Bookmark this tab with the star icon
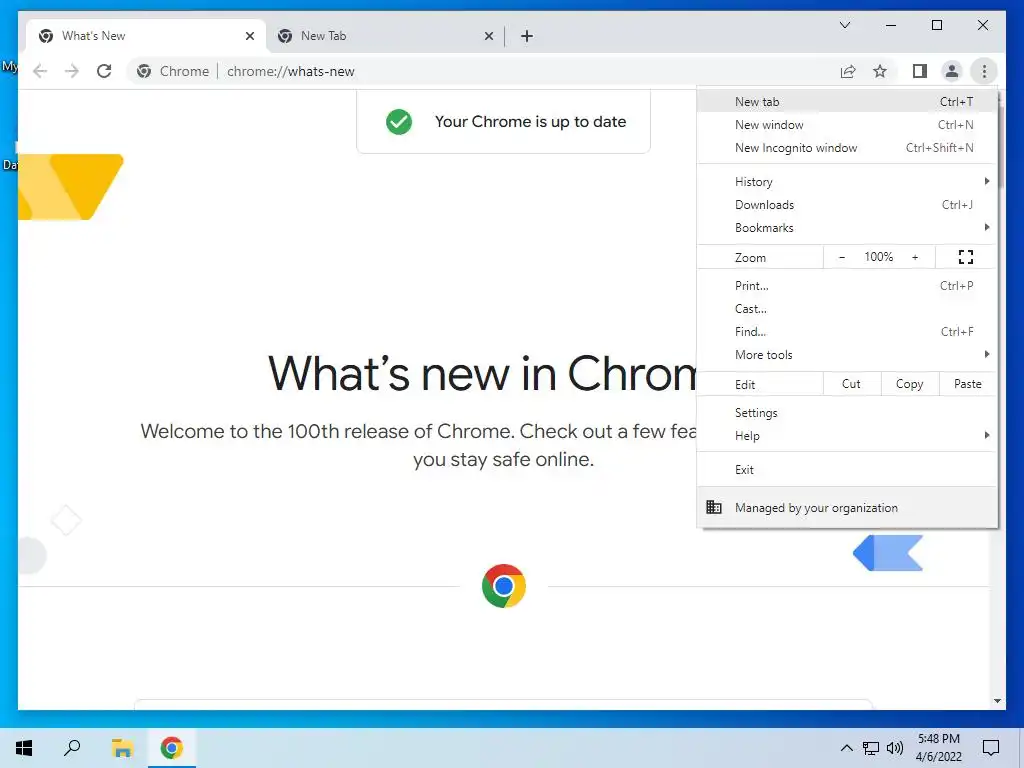The image size is (1024, 768). click(x=880, y=71)
